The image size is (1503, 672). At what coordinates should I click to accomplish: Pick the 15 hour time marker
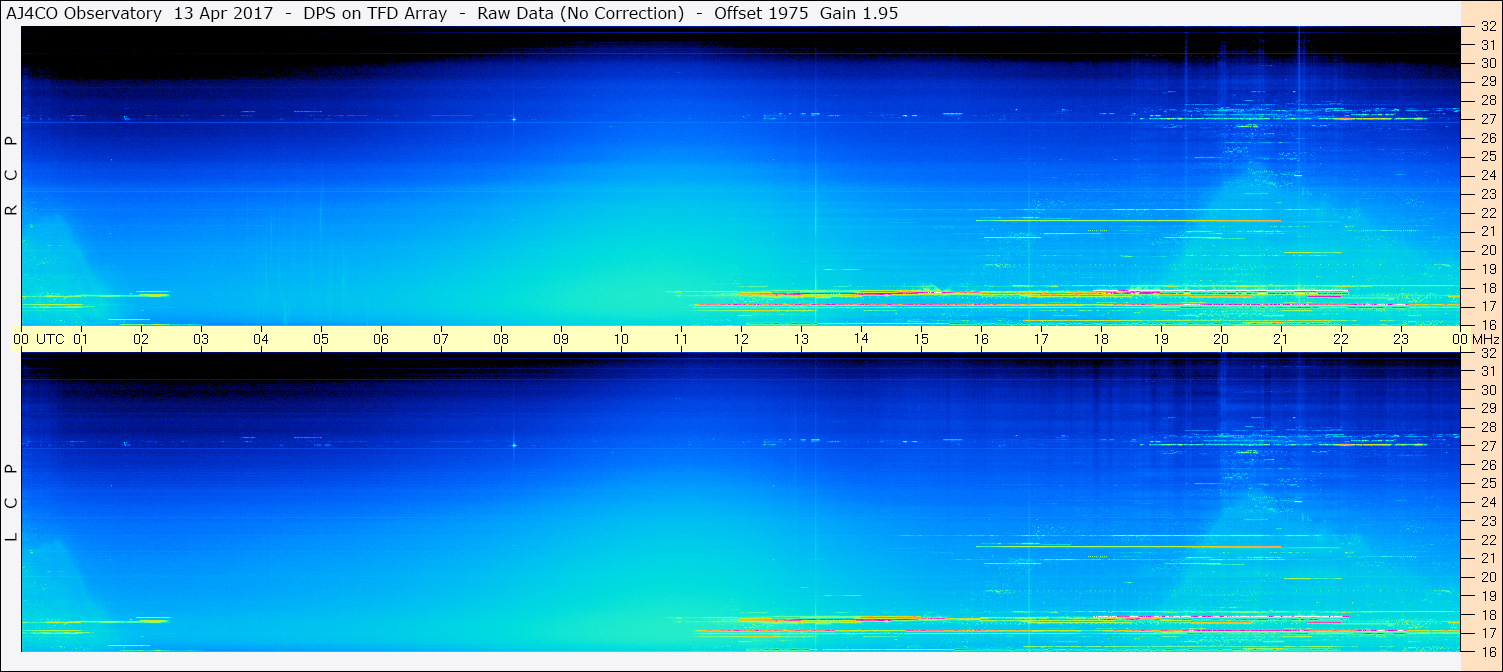click(921, 339)
